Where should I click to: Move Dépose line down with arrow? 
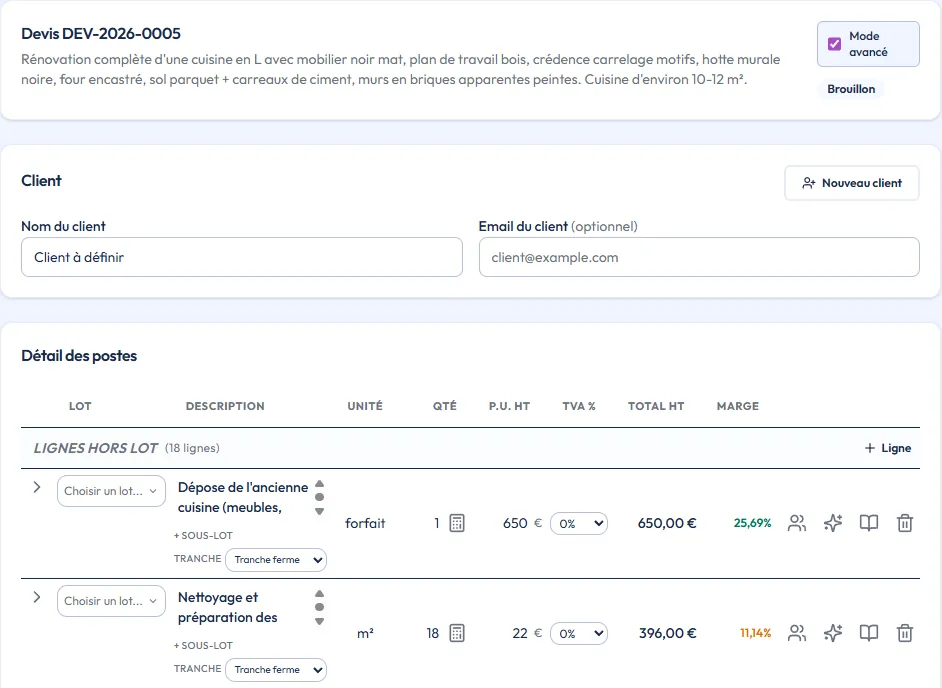pyautogui.click(x=320, y=511)
